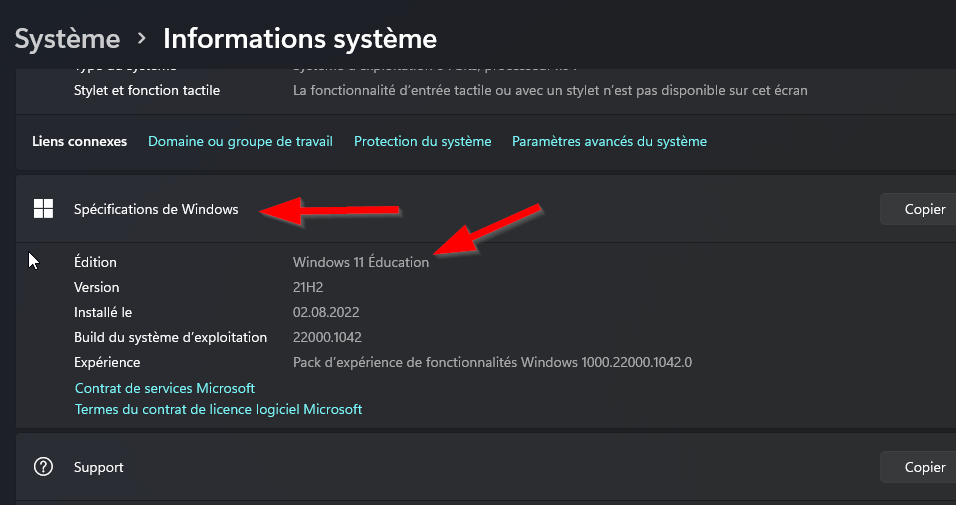Open Termes du contrat de licence logiciel Microsoft
Image resolution: width=956 pixels, height=505 pixels.
click(218, 409)
